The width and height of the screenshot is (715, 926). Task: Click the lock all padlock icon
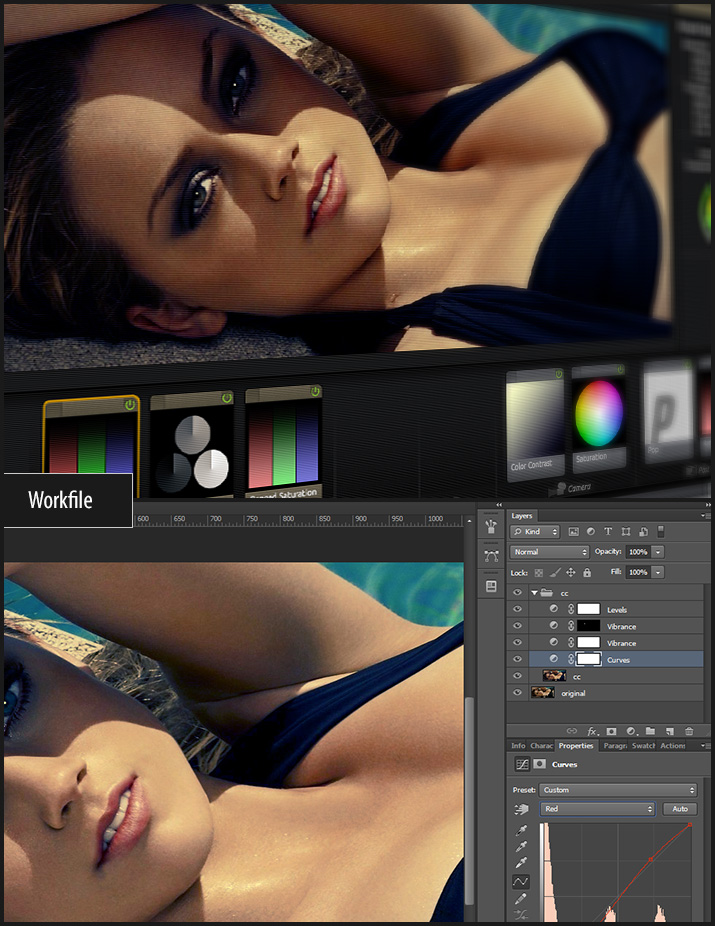pyautogui.click(x=587, y=573)
